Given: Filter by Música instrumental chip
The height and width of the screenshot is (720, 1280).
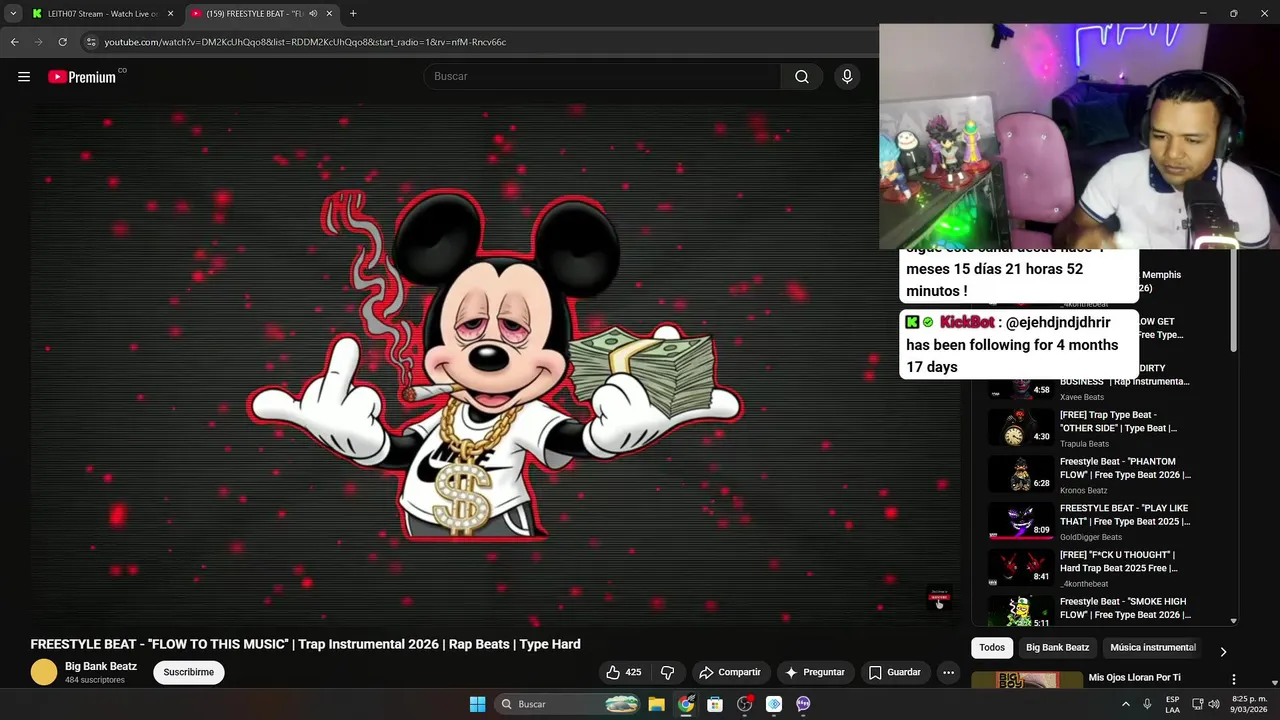Looking at the screenshot, I should tap(1153, 648).
